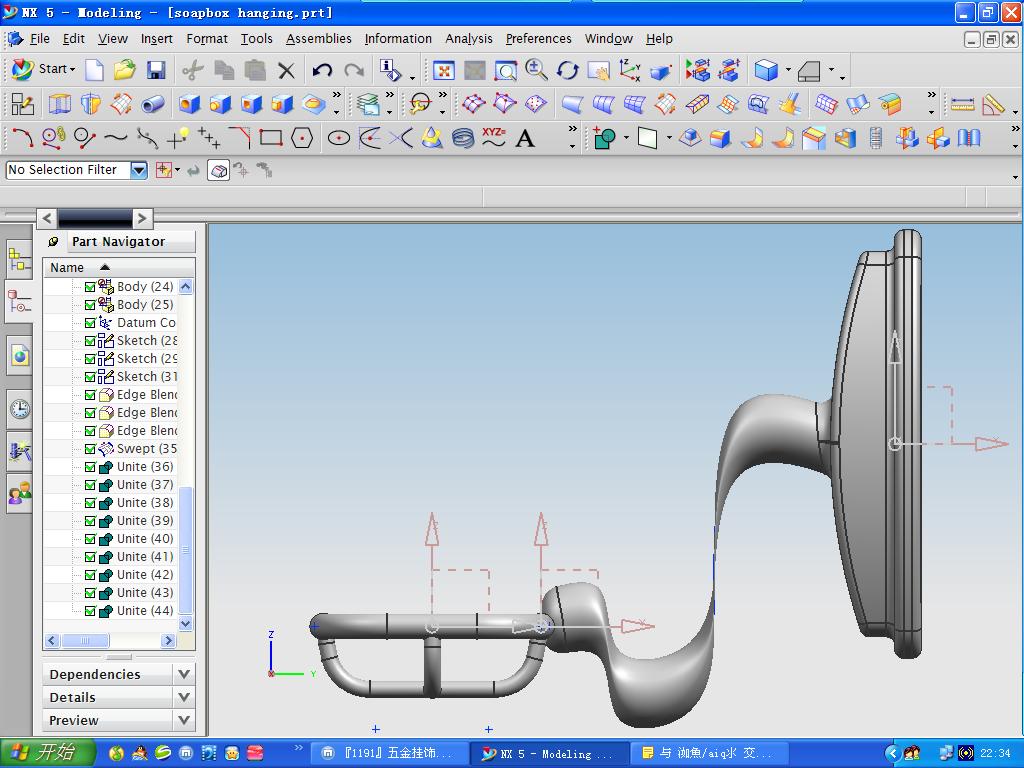Screen dimensions: 1024x768
Task: Select the Extrude tool icon
Action: click(59, 104)
